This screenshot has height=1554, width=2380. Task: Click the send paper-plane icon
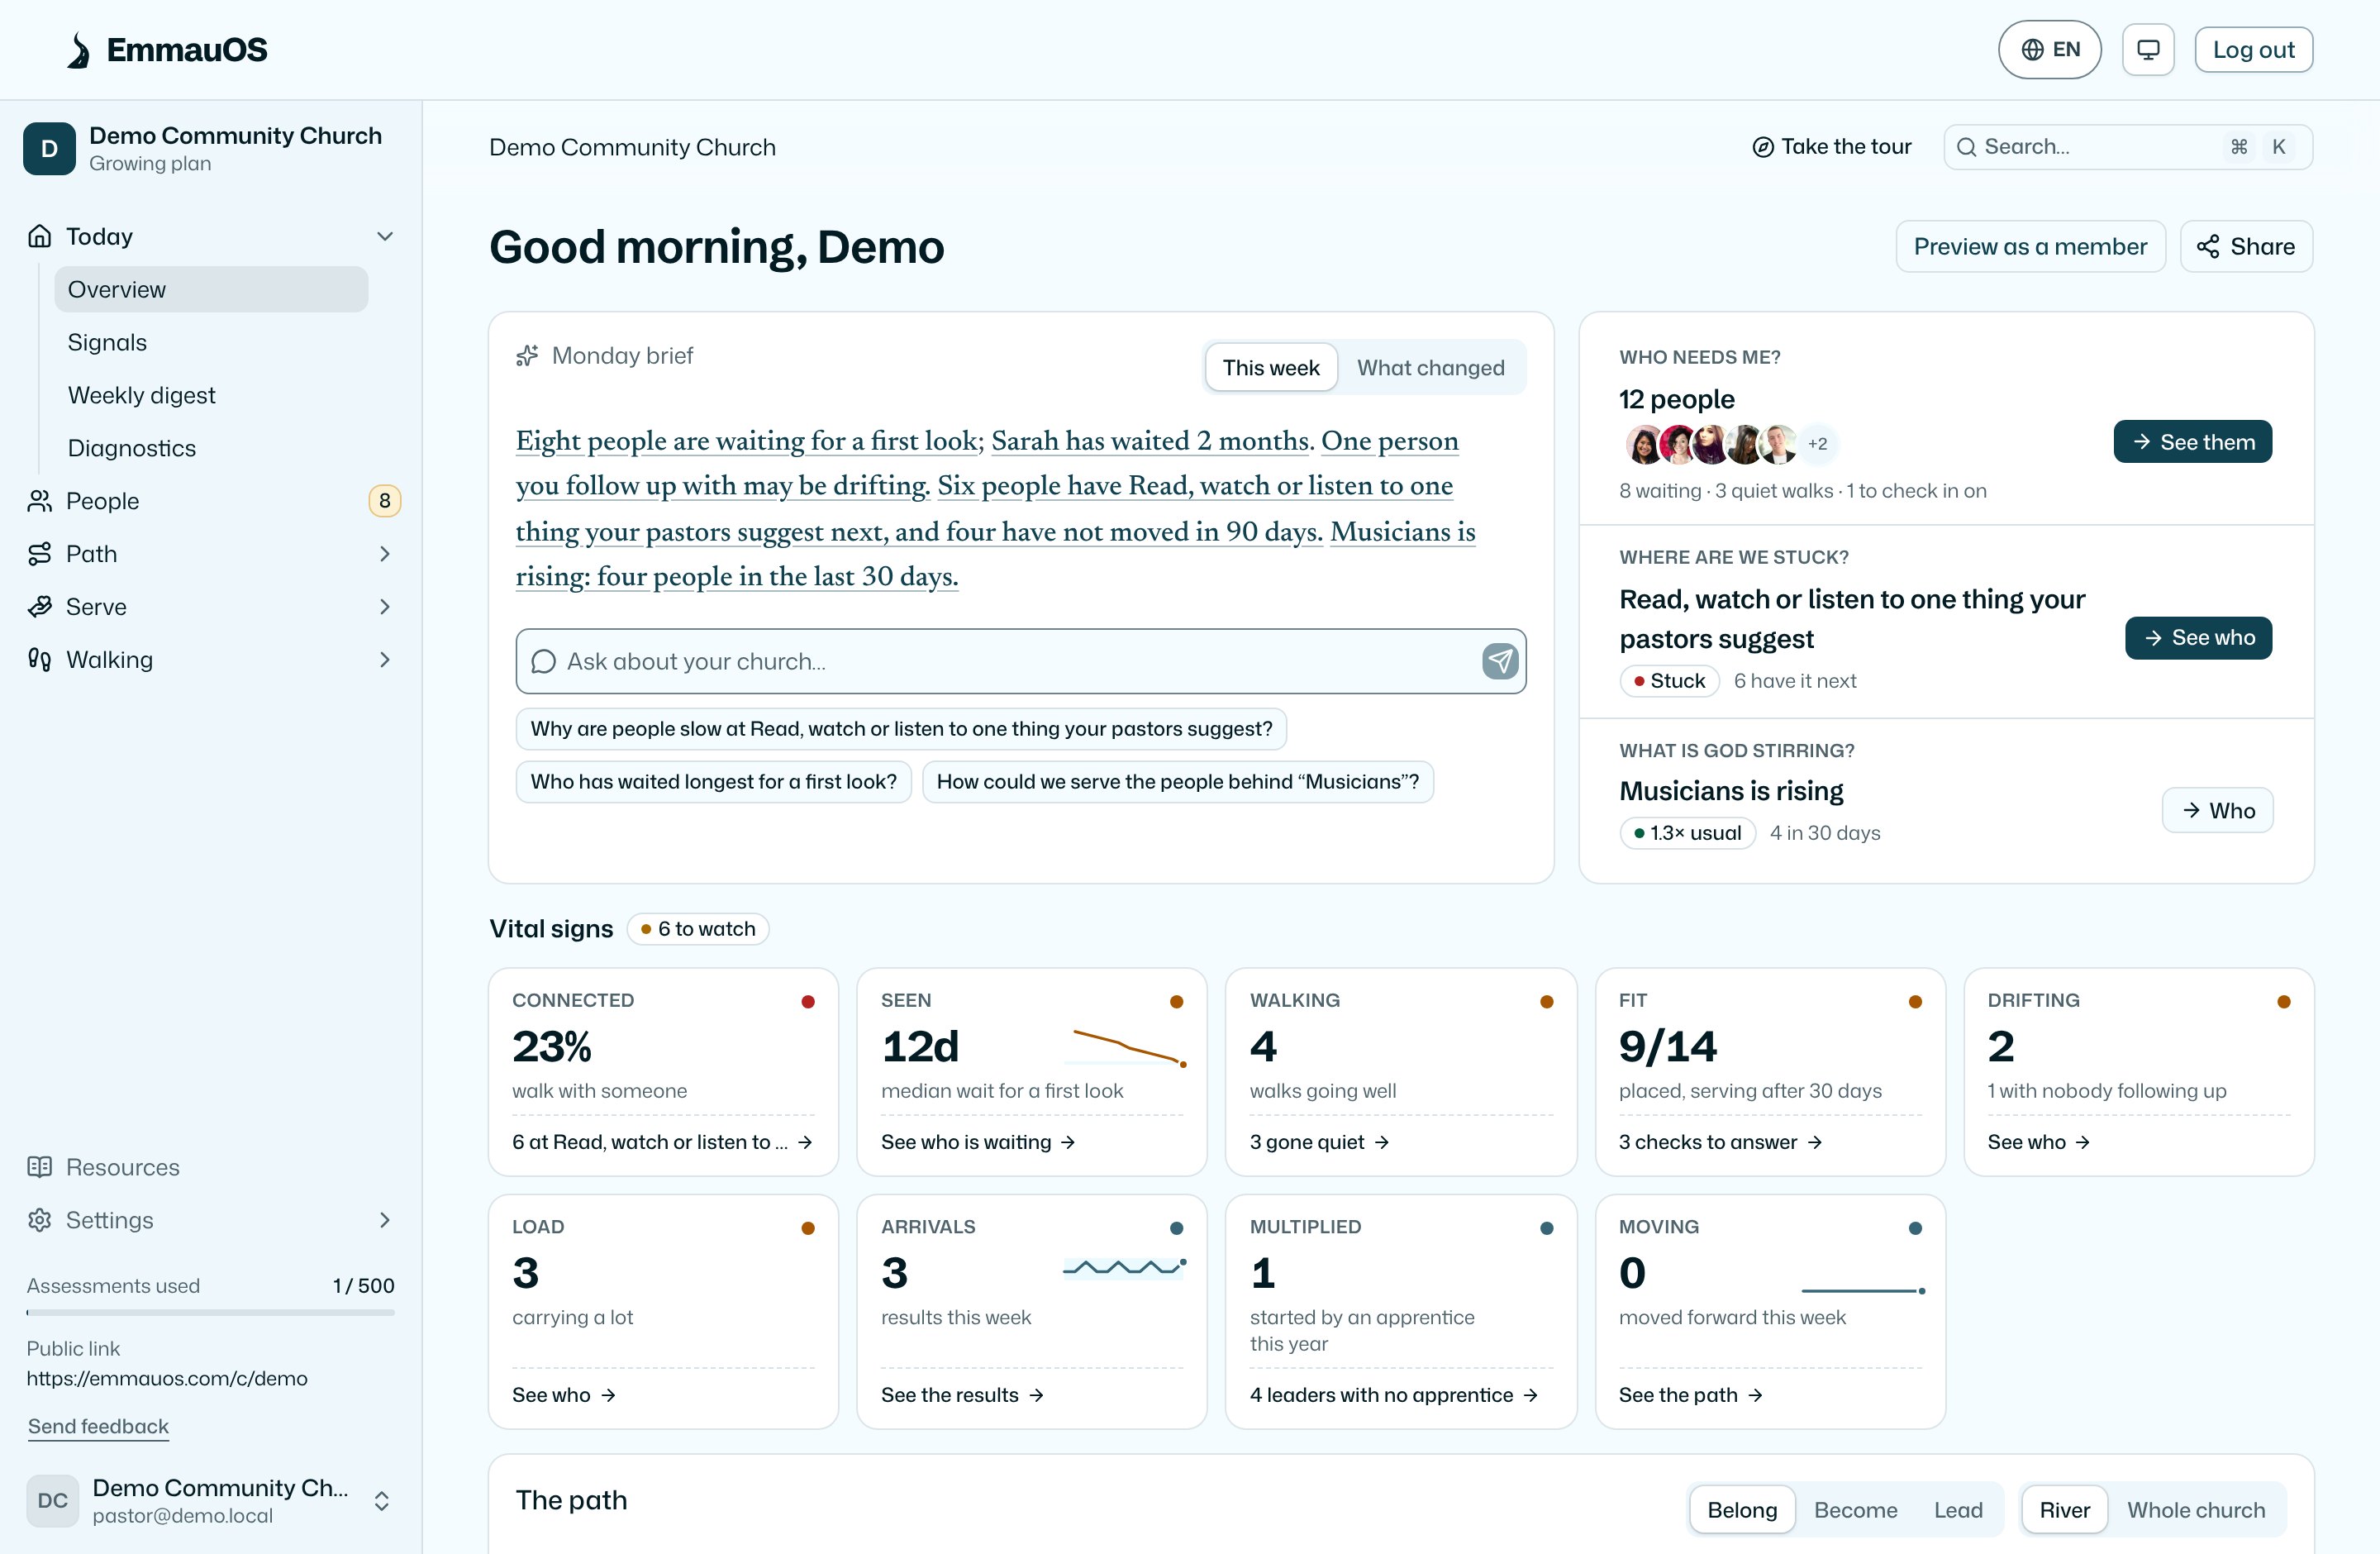tap(1500, 661)
